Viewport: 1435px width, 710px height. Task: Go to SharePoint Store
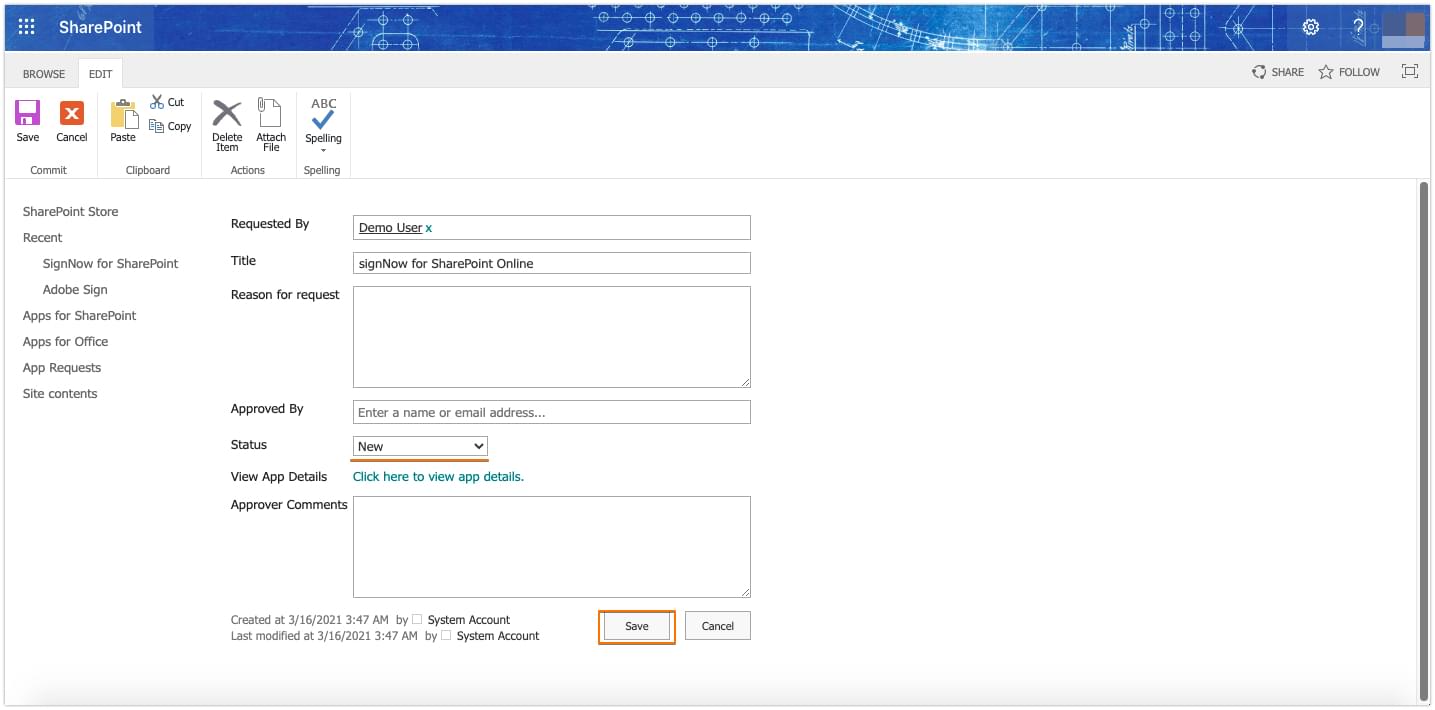[x=70, y=212]
